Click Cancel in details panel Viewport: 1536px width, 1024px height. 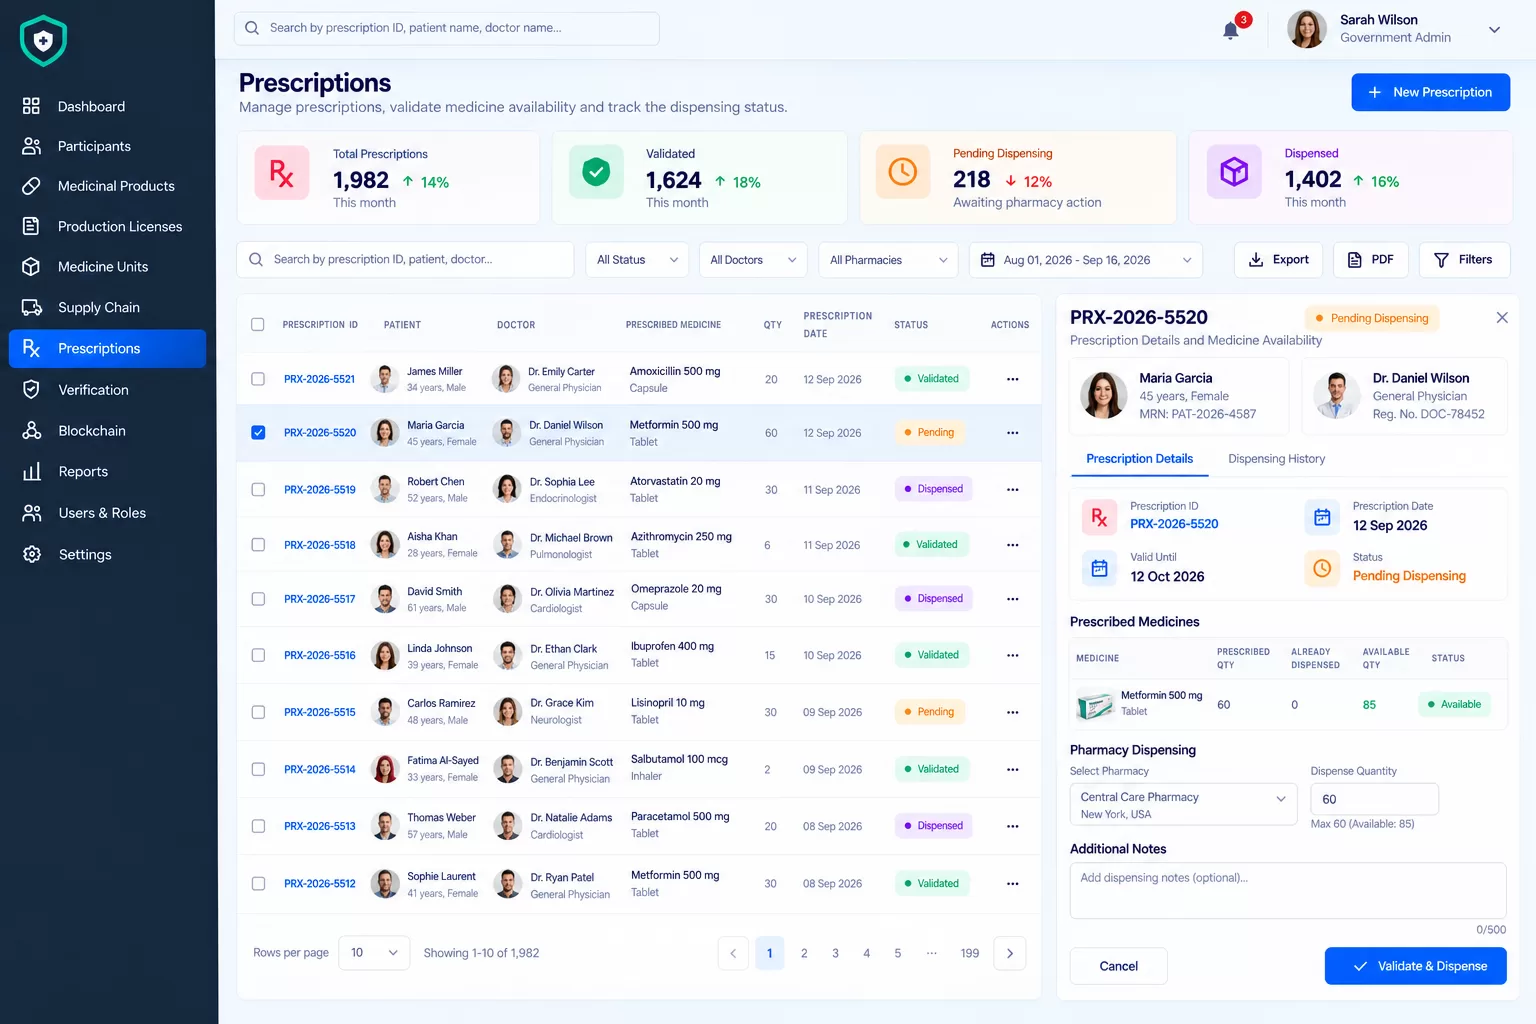coord(1118,966)
